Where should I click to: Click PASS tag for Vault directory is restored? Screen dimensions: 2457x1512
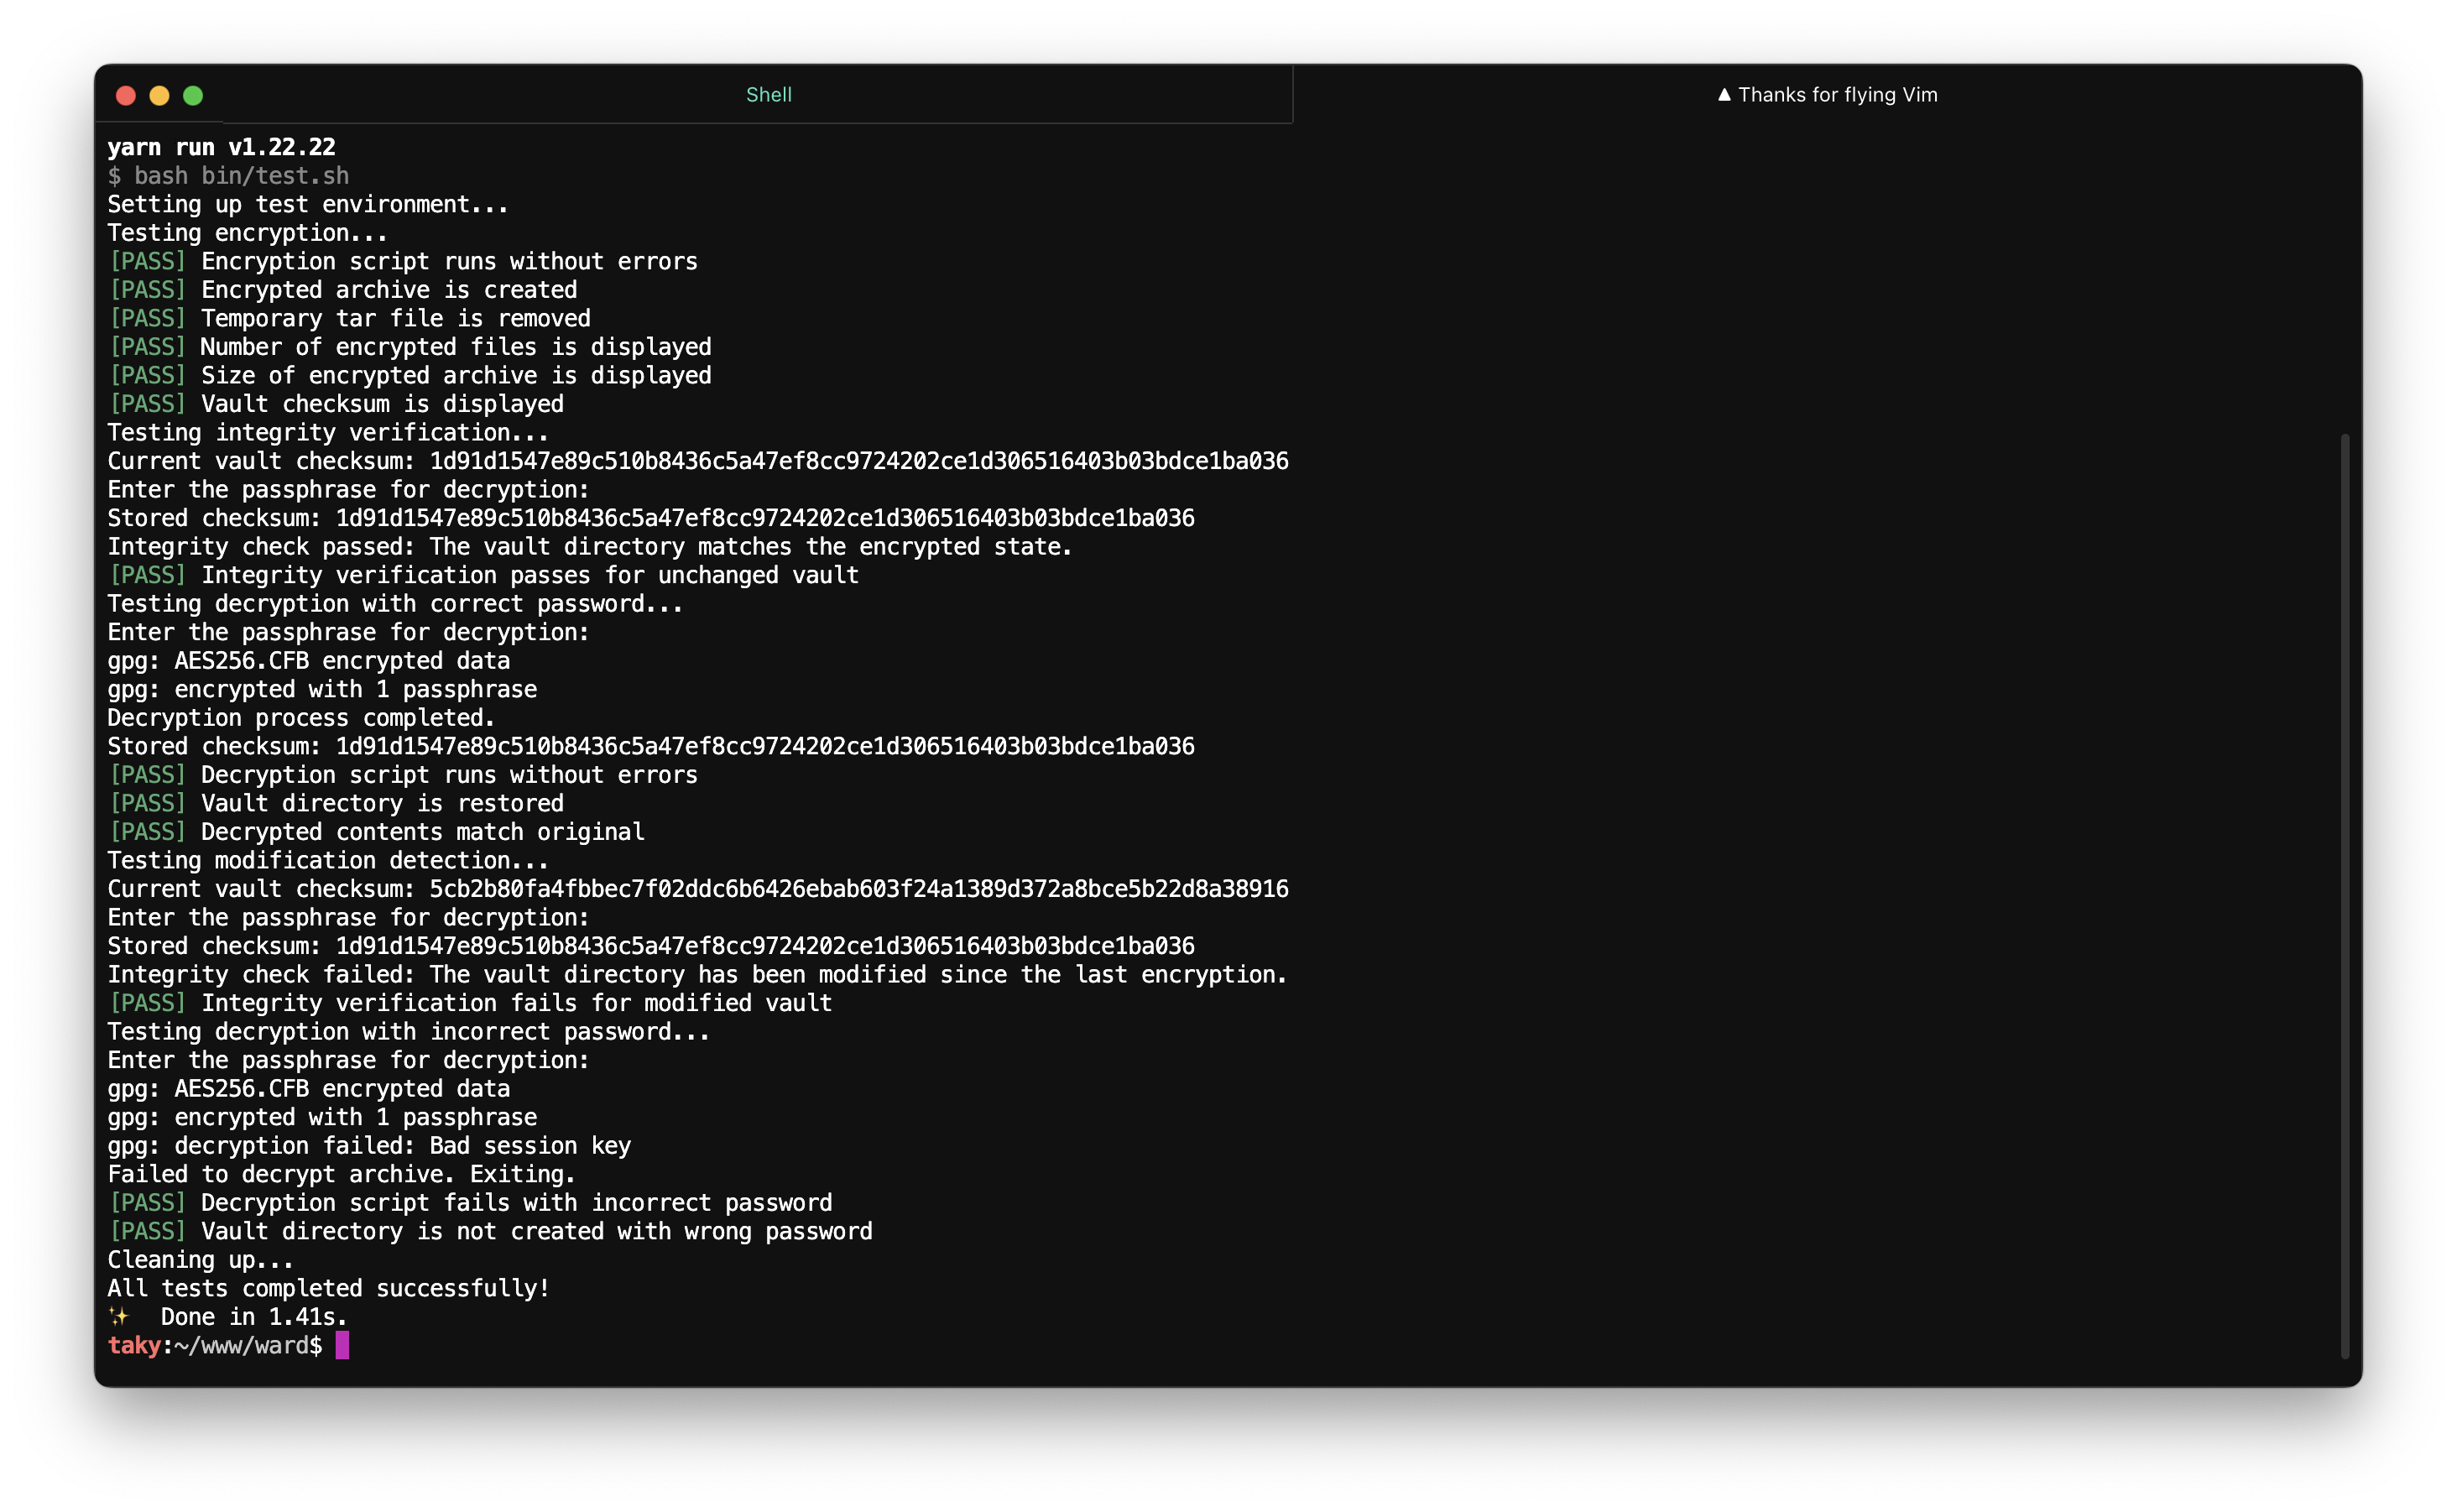(x=147, y=803)
